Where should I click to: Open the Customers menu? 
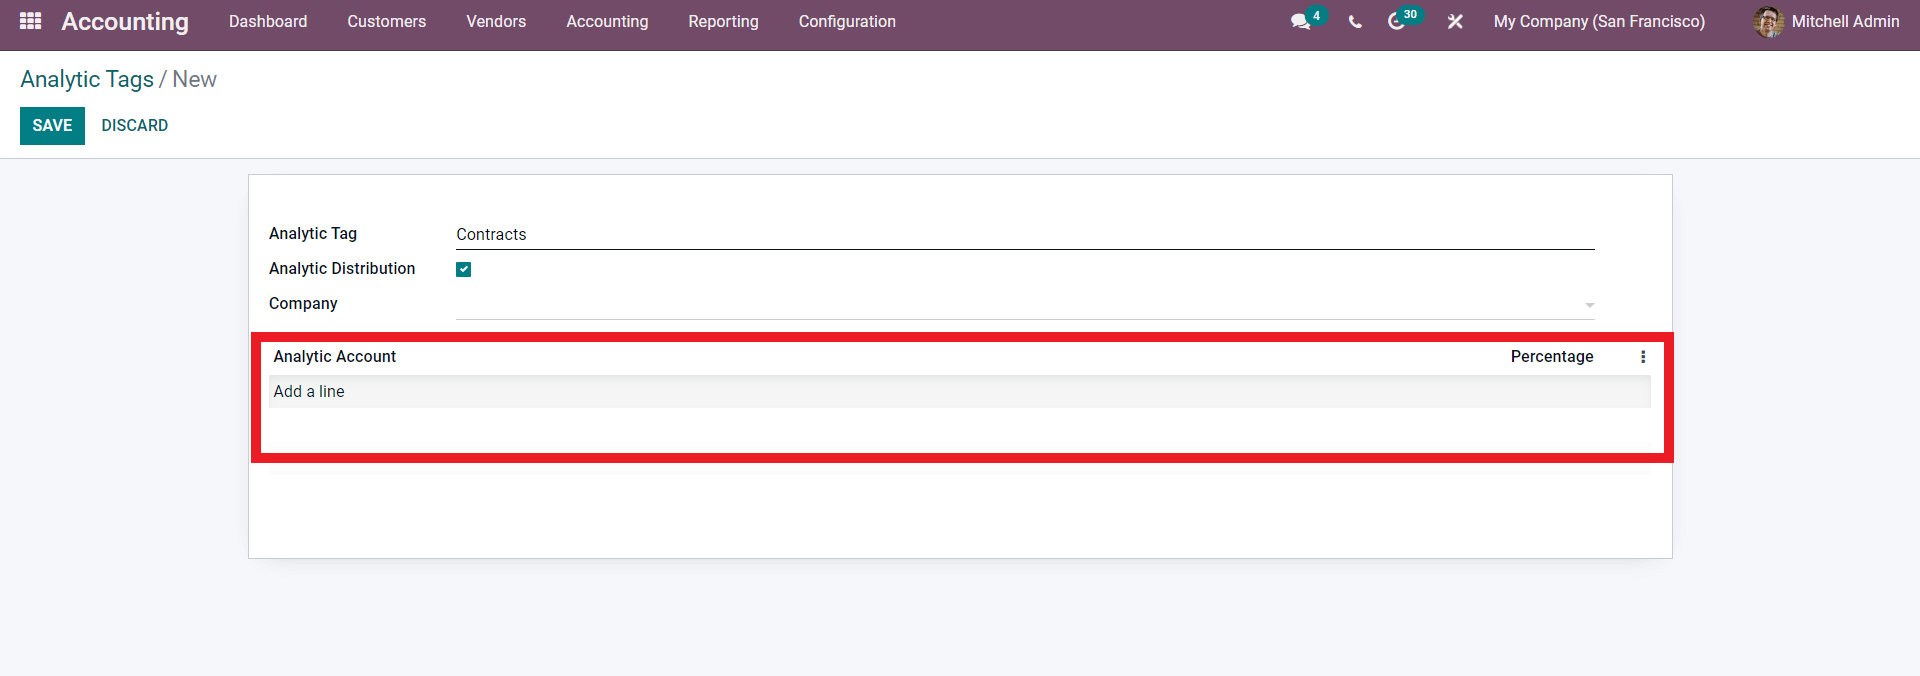pyautogui.click(x=387, y=21)
